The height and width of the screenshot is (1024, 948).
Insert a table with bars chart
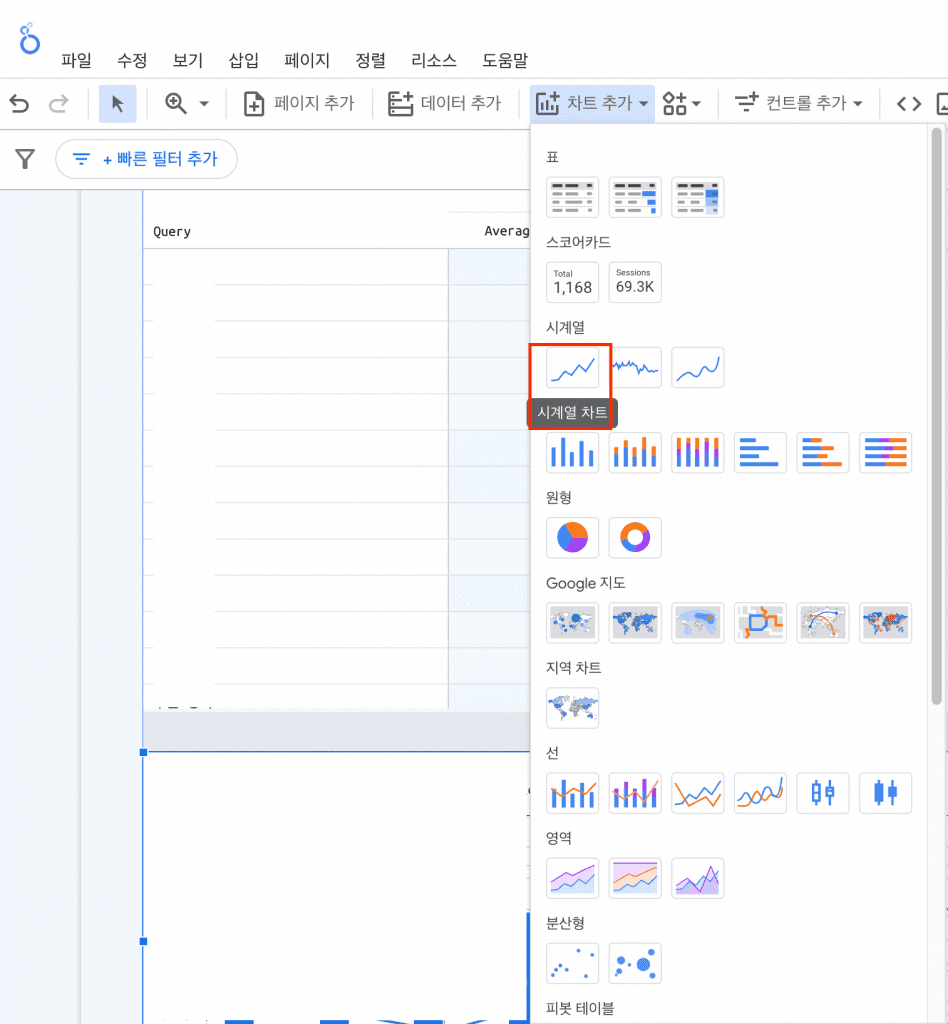click(x=635, y=197)
